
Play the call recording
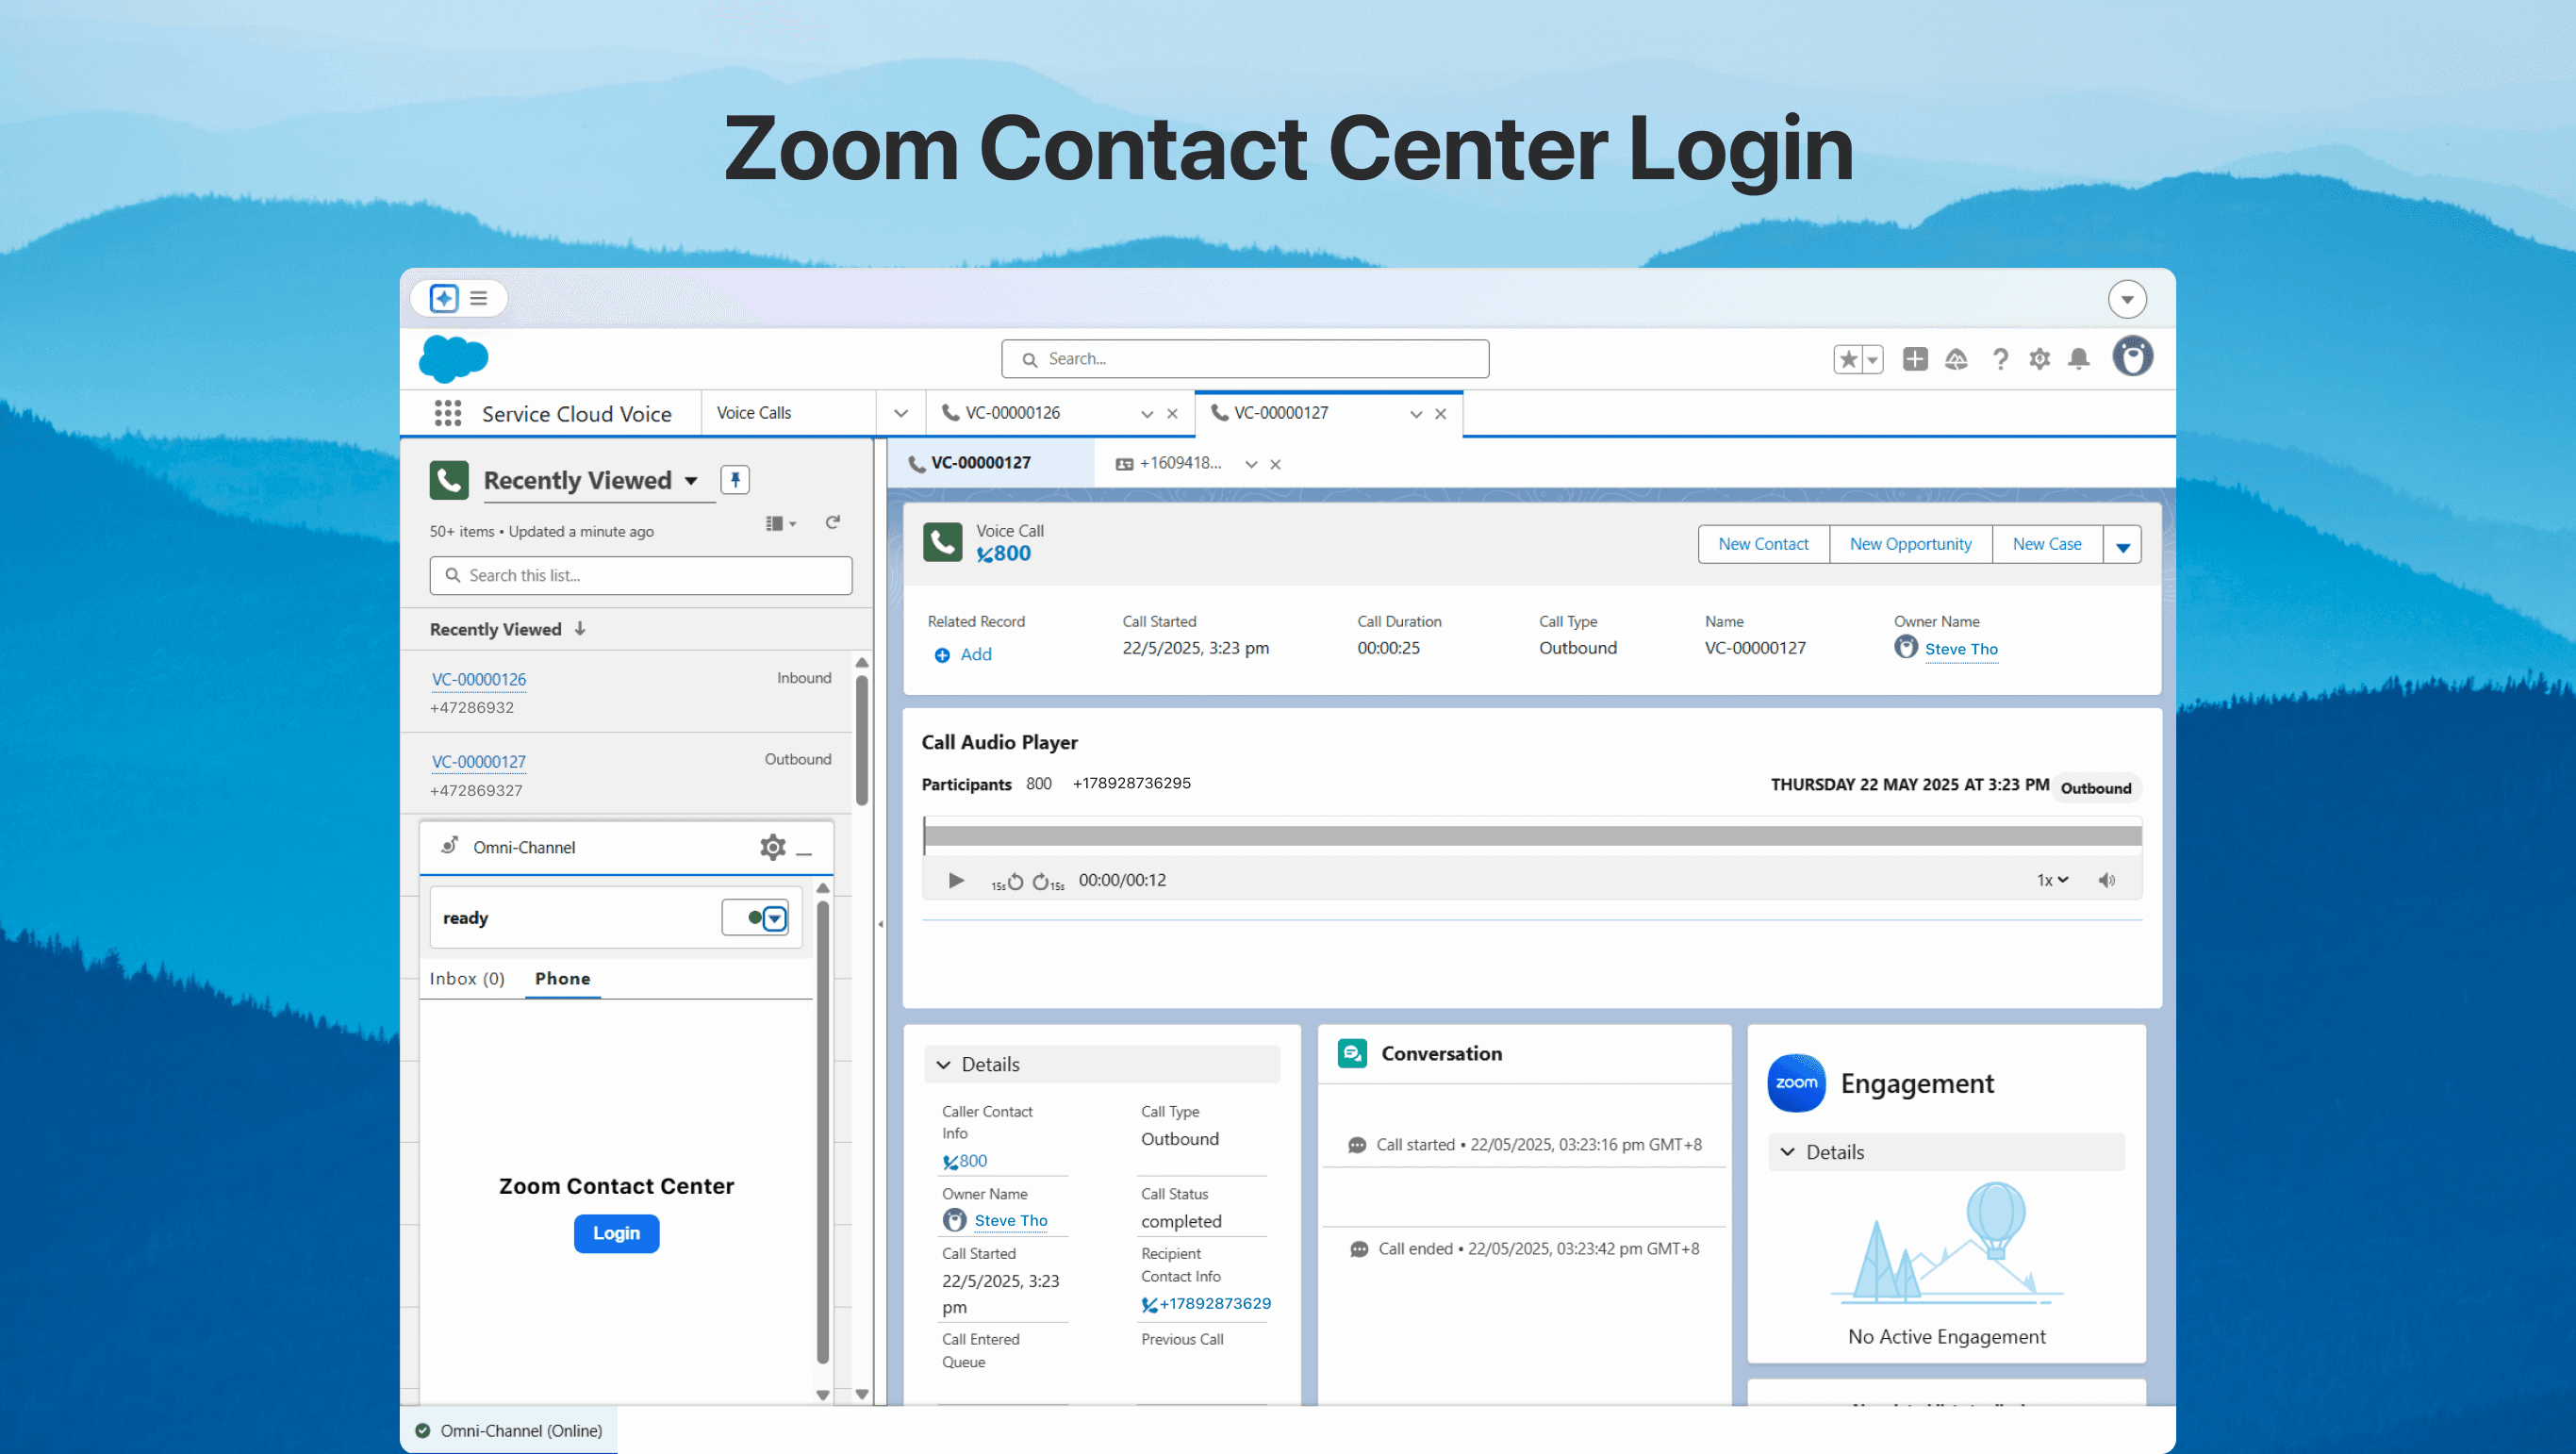tap(955, 881)
